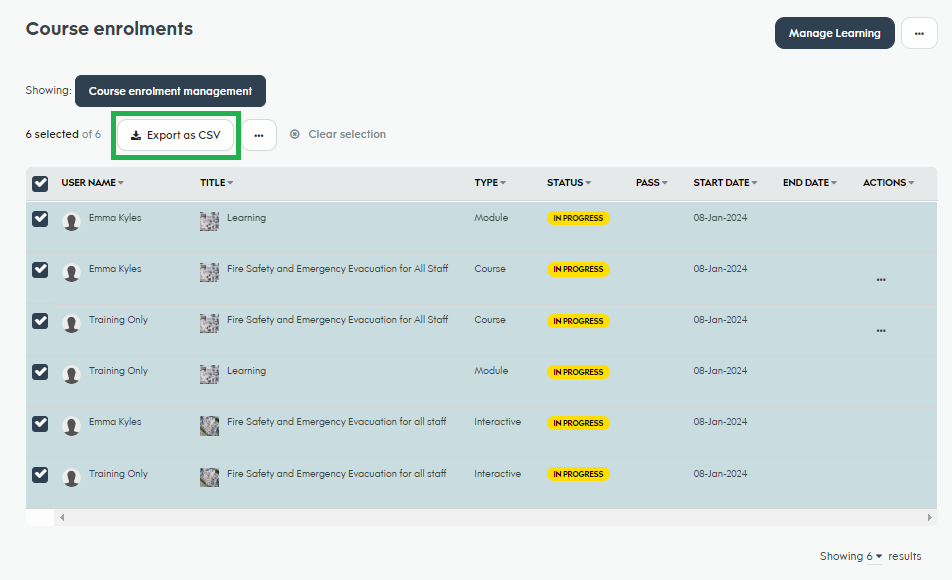This screenshot has width=952, height=580.
Task: Click the Course enrolment management filter button
Action: coord(170,91)
